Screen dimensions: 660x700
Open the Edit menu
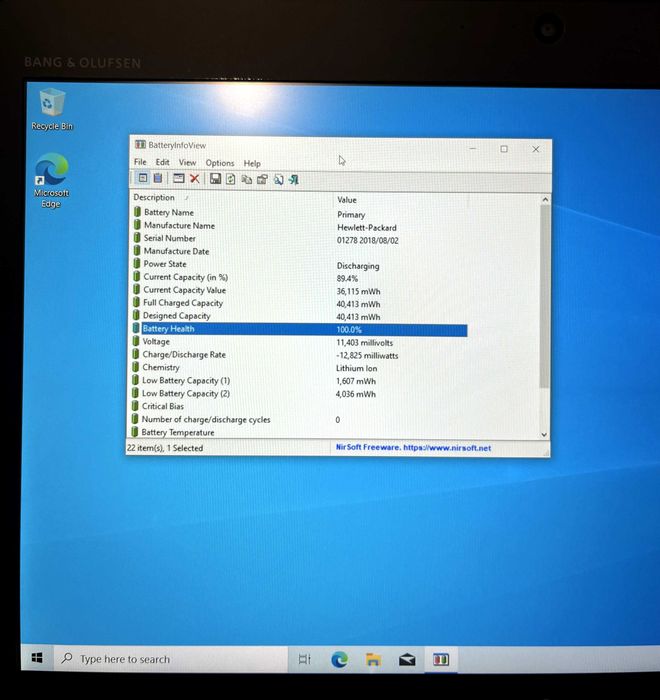click(x=162, y=162)
